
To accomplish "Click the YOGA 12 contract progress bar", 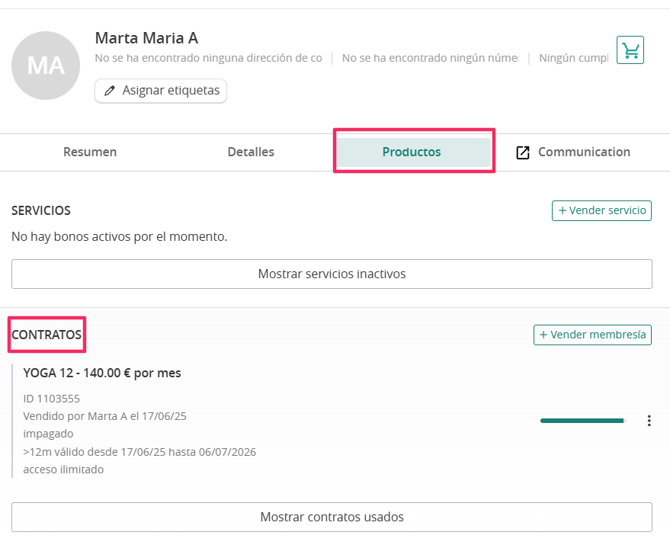I will tap(582, 421).
